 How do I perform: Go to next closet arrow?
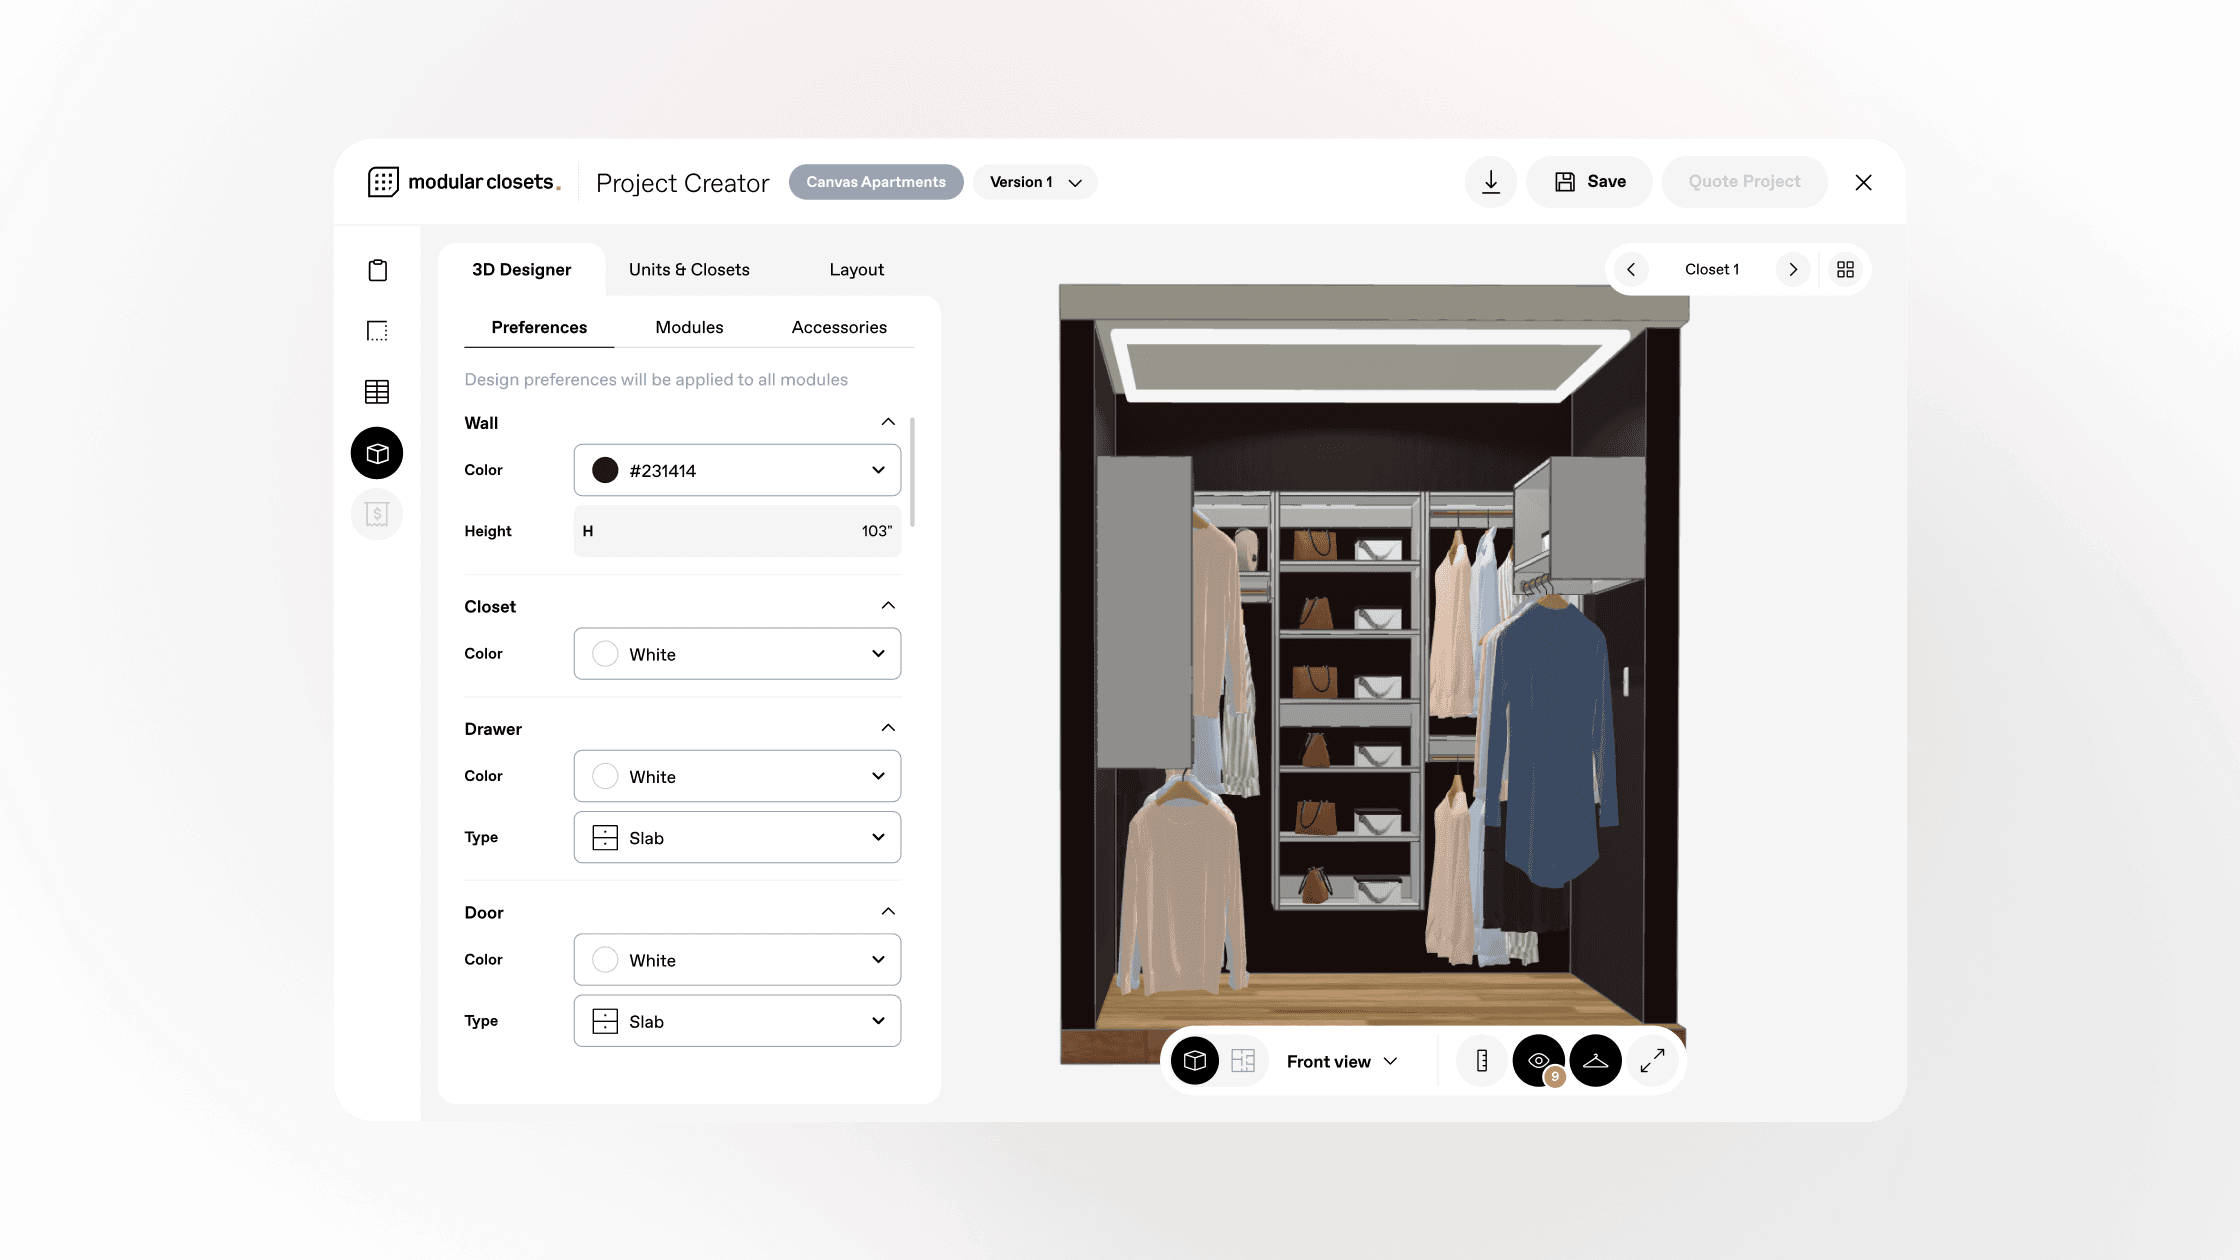click(x=1792, y=270)
